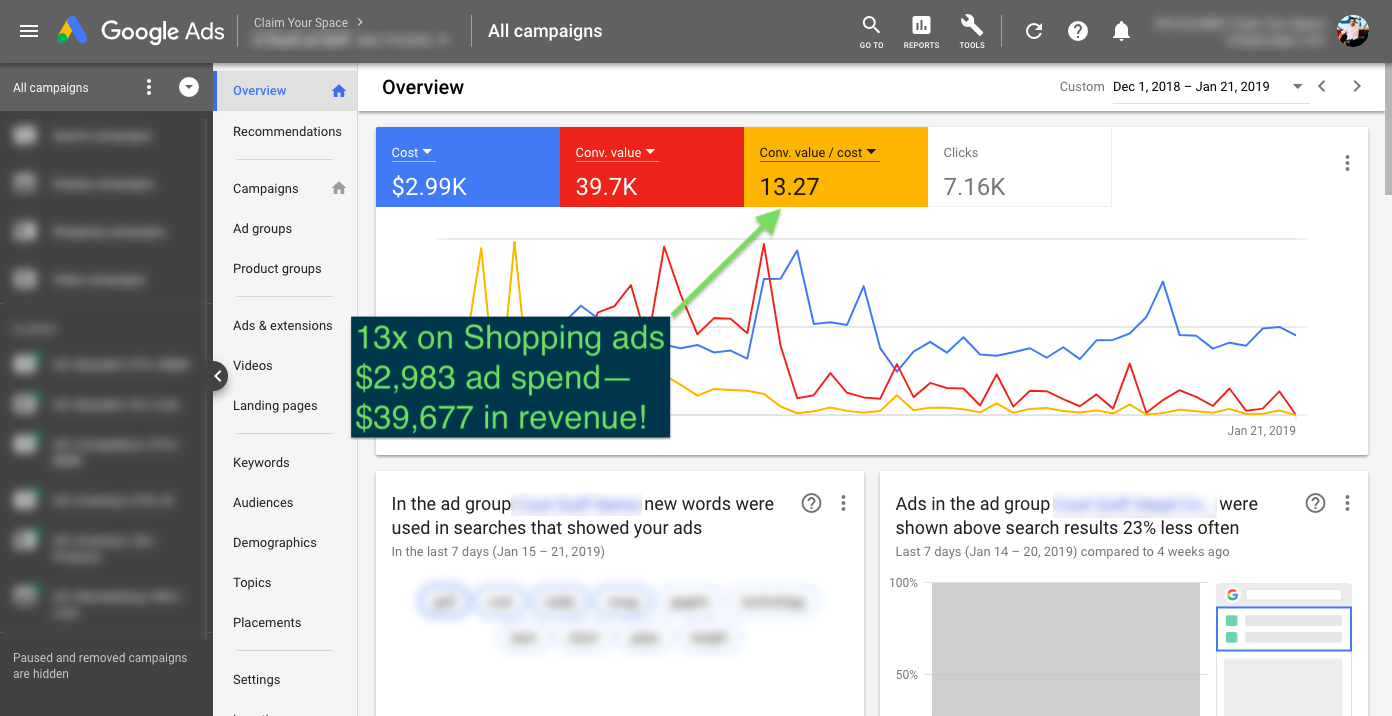Click 'Paused and removed campaigns are hidden' text
The height and width of the screenshot is (716, 1392).
pyautogui.click(x=100, y=666)
